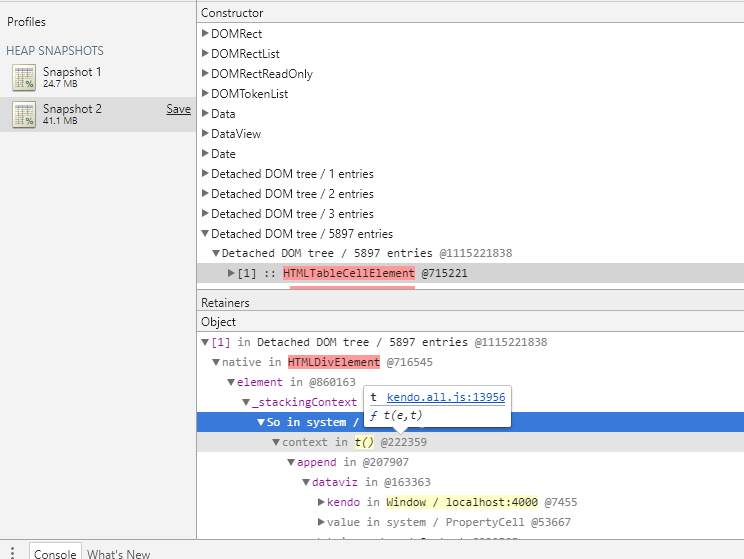Click the Window / localhost:4000 label
The height and width of the screenshot is (559, 744).
tap(462, 502)
